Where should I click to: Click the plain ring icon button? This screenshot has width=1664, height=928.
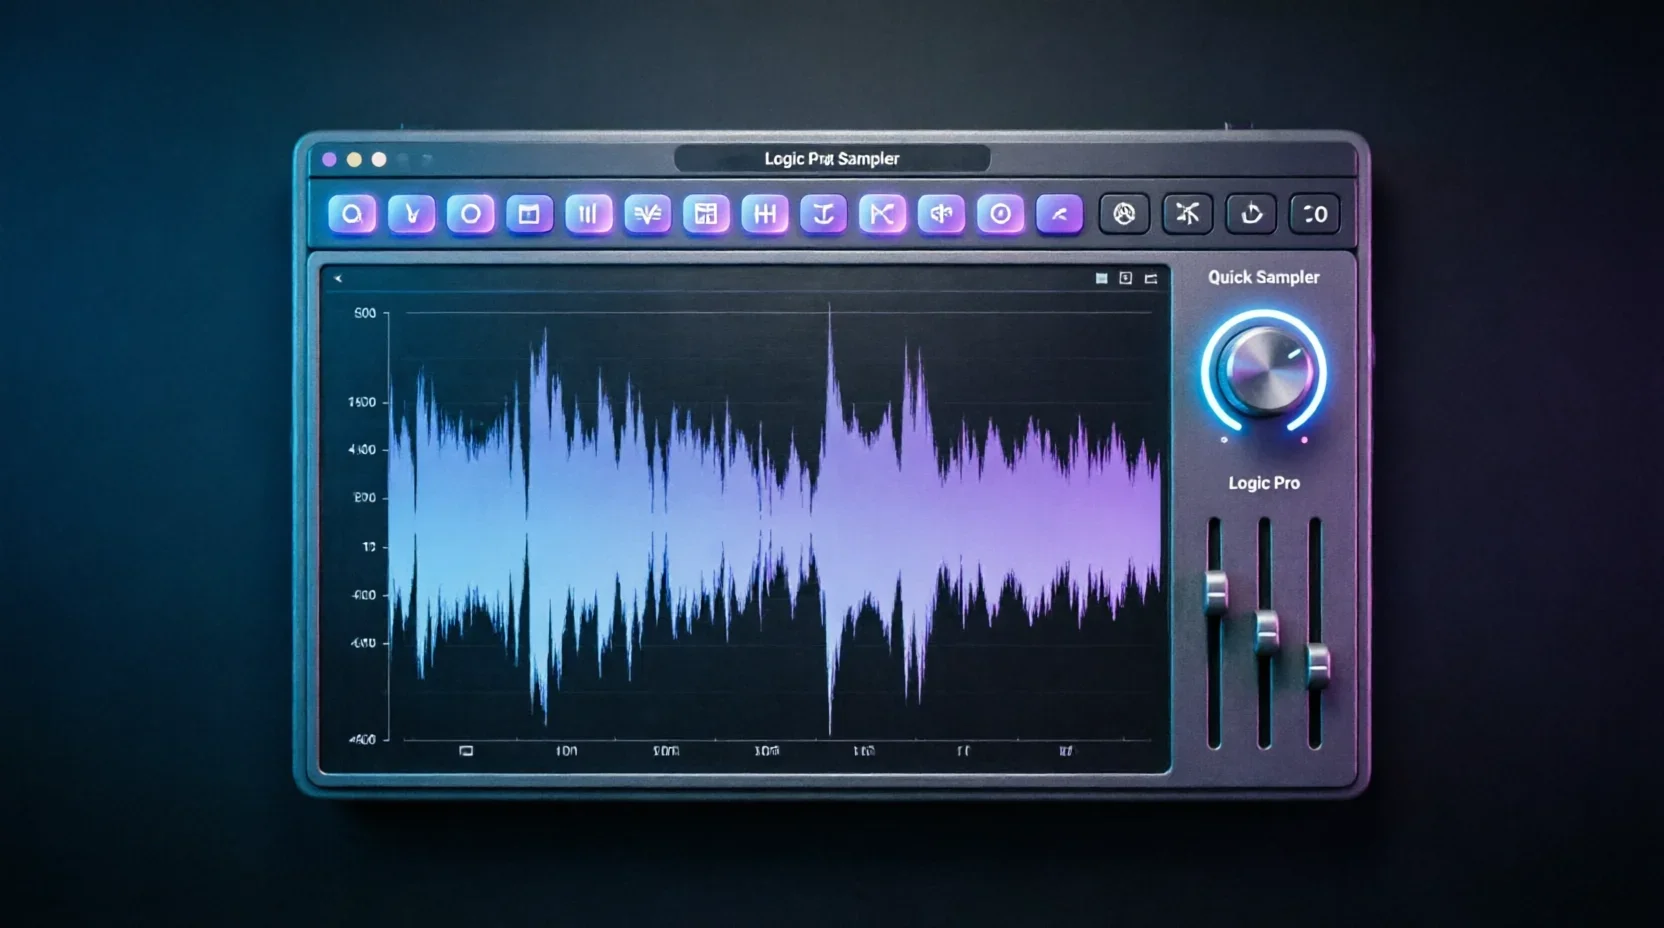pos(470,214)
